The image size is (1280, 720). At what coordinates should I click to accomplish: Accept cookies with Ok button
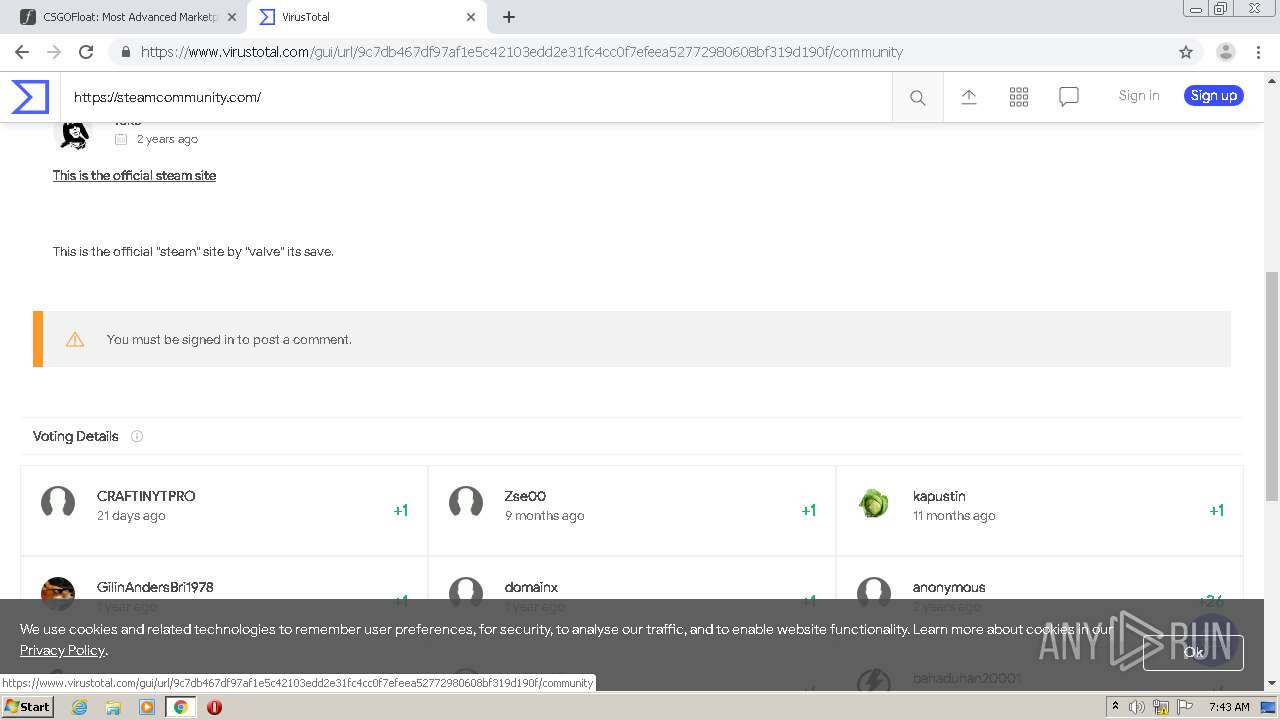pos(1193,652)
